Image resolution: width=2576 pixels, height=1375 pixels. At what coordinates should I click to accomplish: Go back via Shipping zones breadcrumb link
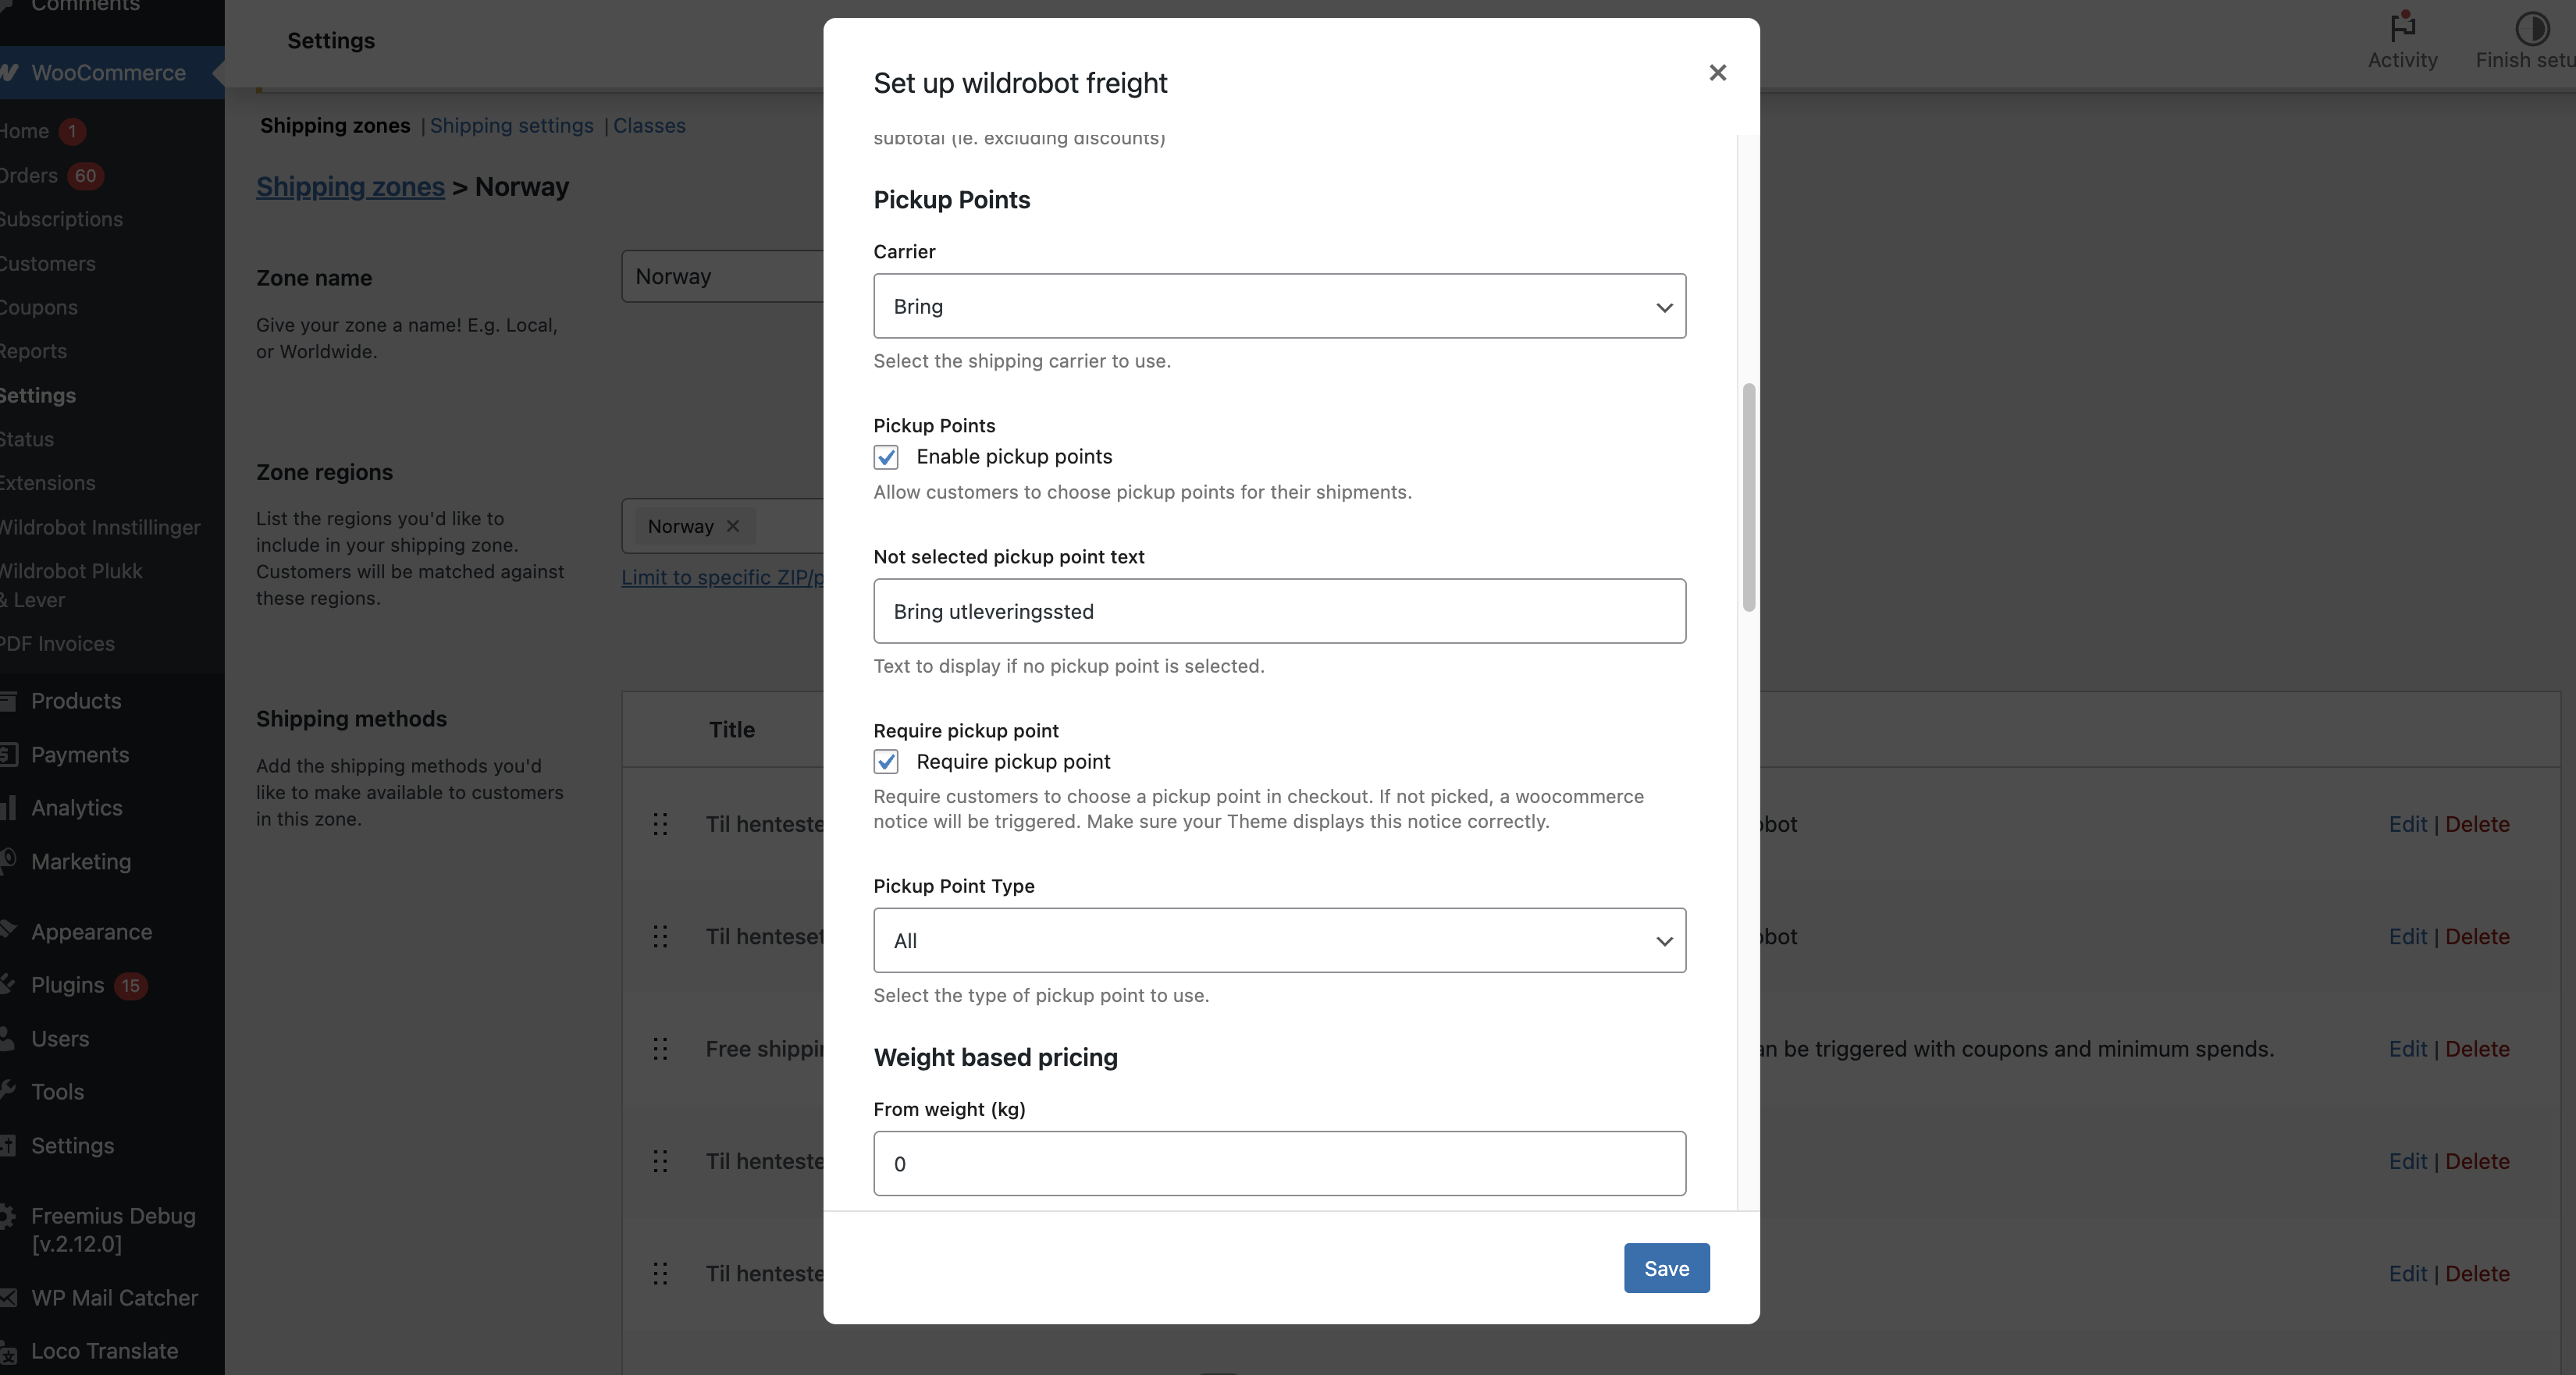[350, 187]
